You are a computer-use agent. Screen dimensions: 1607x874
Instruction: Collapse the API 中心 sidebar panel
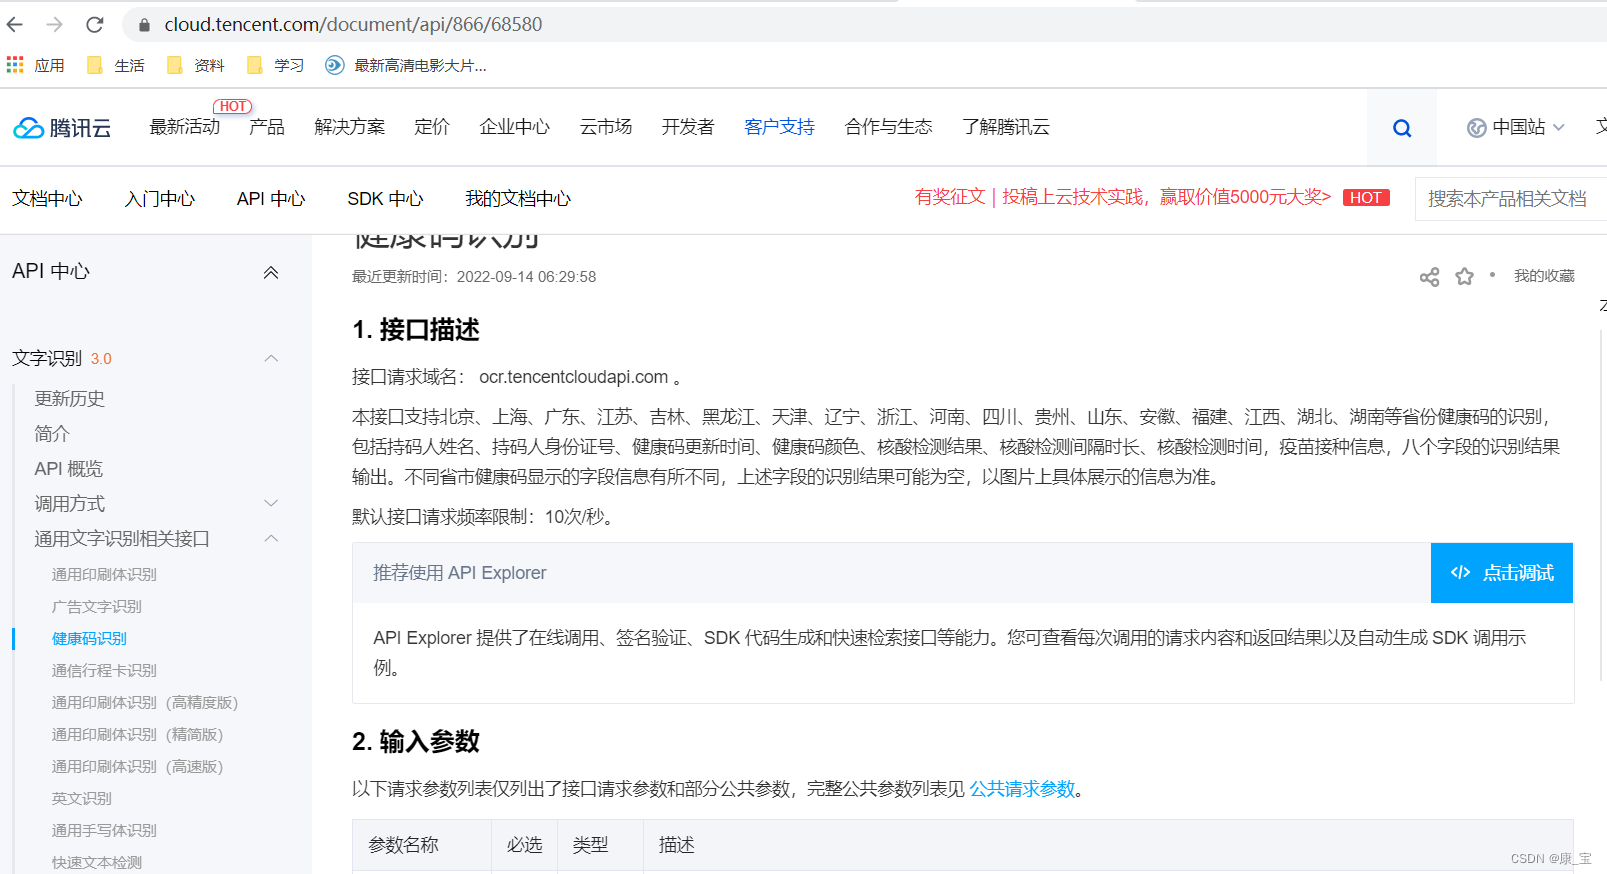(x=271, y=272)
